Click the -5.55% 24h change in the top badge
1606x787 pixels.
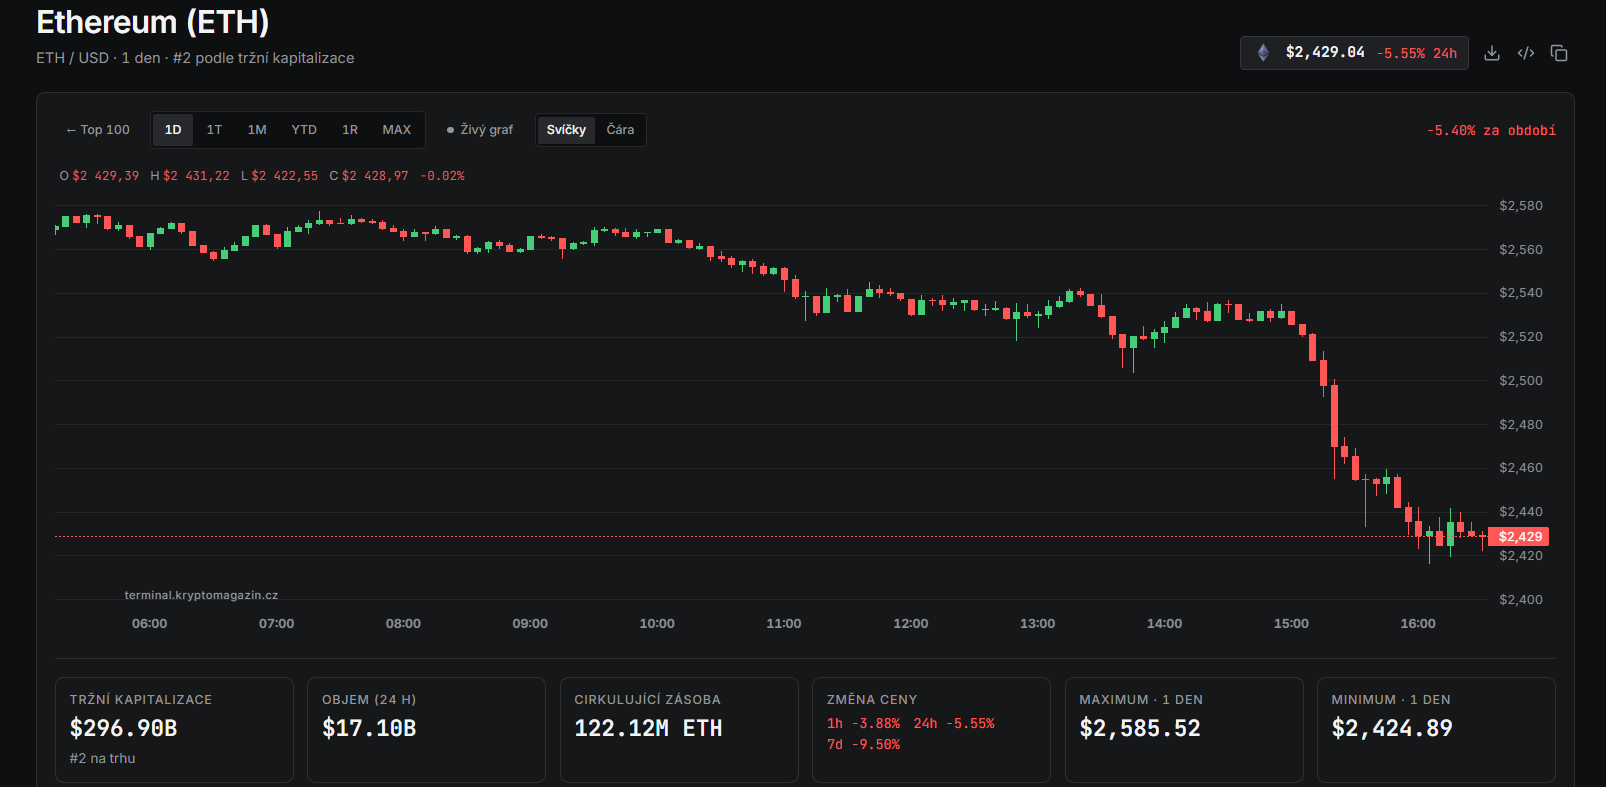(x=1417, y=53)
